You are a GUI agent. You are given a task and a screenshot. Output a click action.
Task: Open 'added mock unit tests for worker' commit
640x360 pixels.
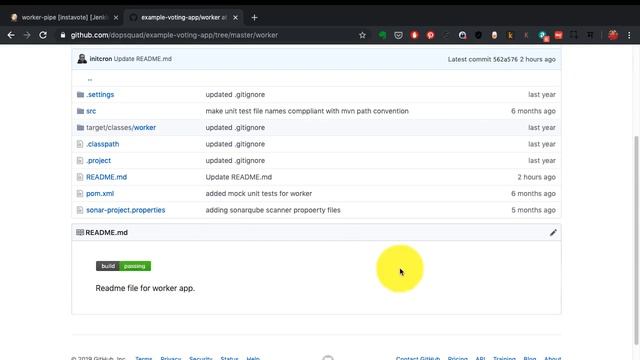coord(259,193)
